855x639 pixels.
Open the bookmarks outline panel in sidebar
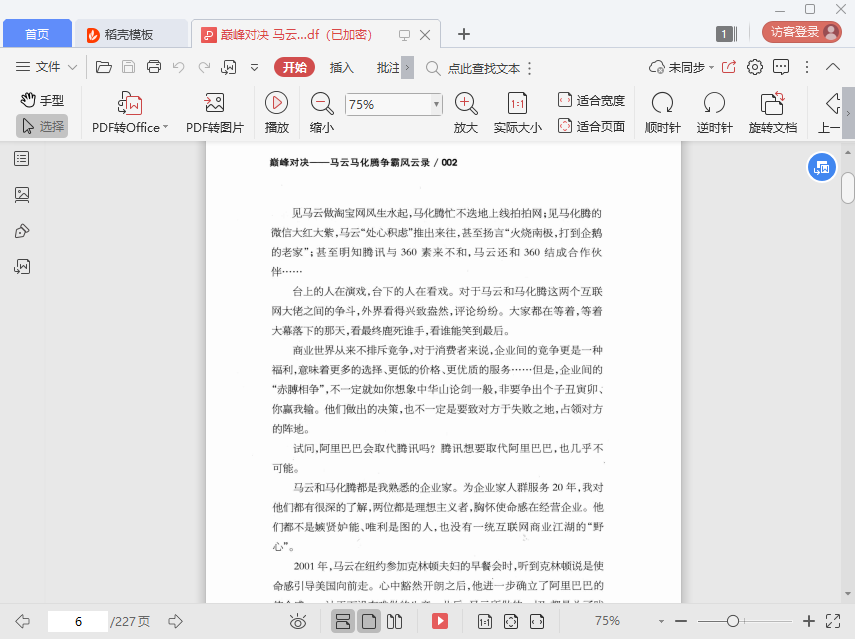click(x=22, y=159)
